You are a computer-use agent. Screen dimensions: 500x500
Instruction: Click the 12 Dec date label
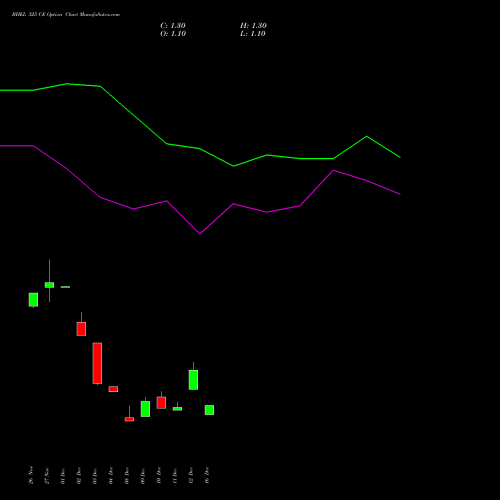191,475
